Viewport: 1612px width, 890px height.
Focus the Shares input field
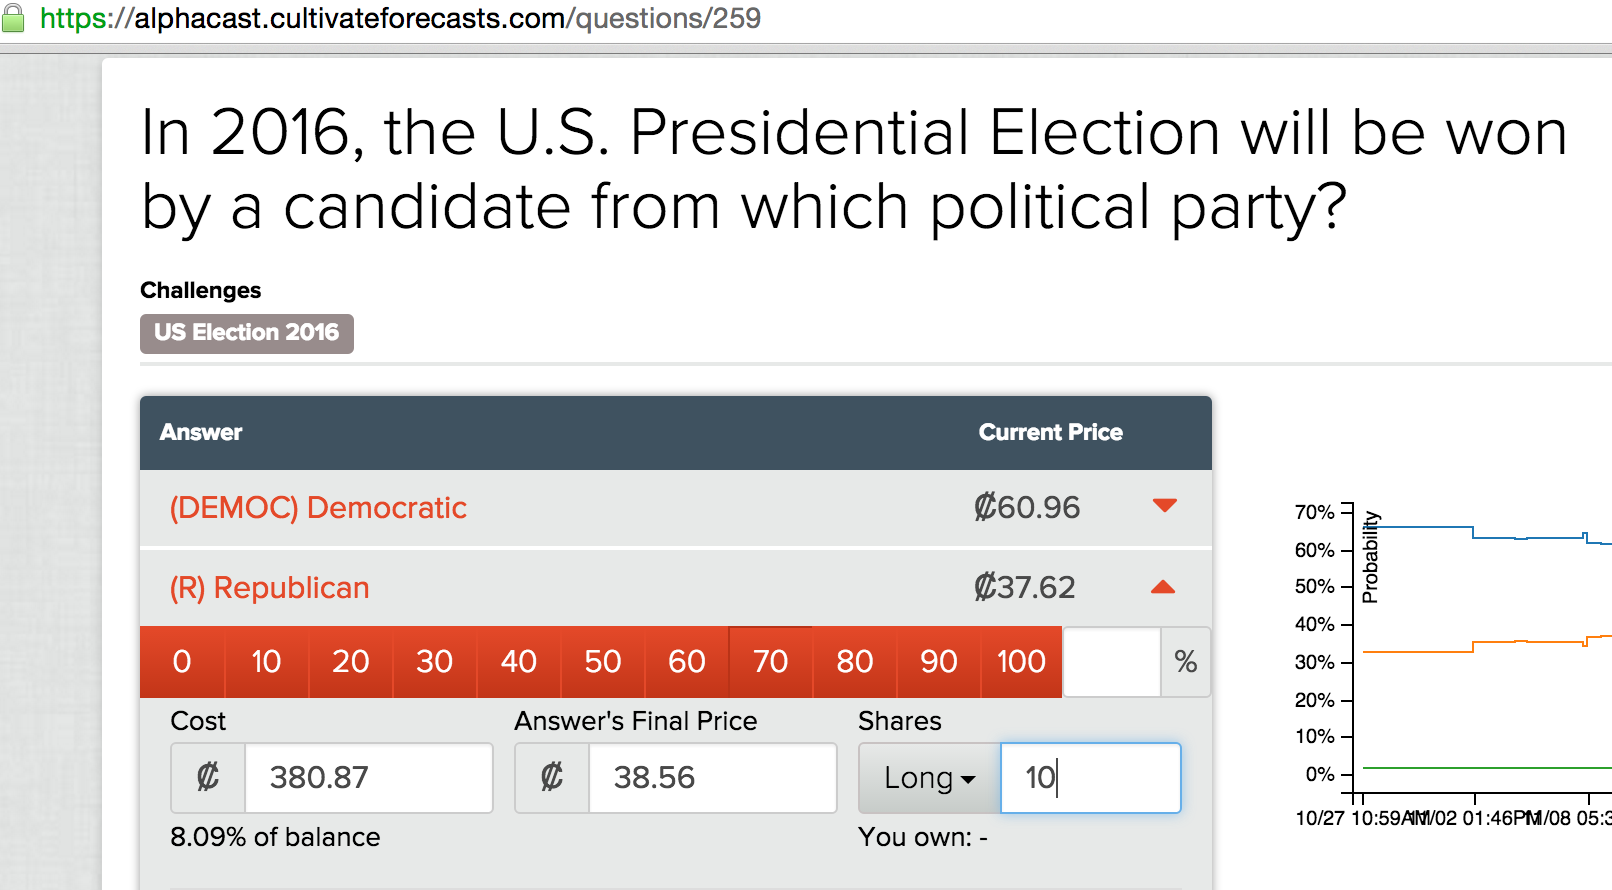pyautogui.click(x=1091, y=777)
